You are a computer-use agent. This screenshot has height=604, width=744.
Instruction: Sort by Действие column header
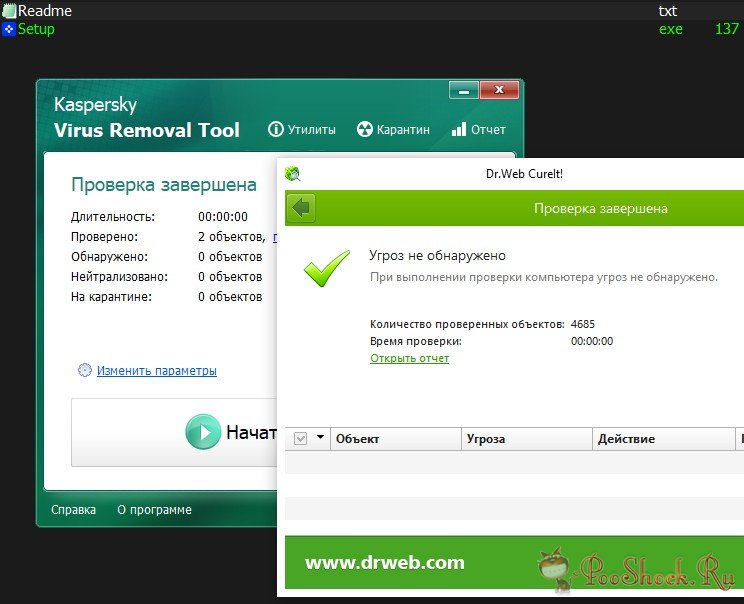point(663,439)
